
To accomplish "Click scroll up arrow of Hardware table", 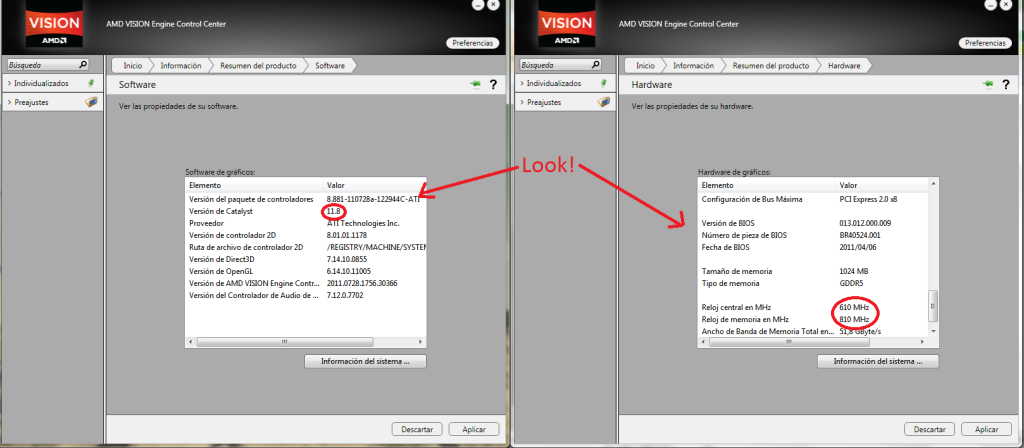I will (933, 185).
